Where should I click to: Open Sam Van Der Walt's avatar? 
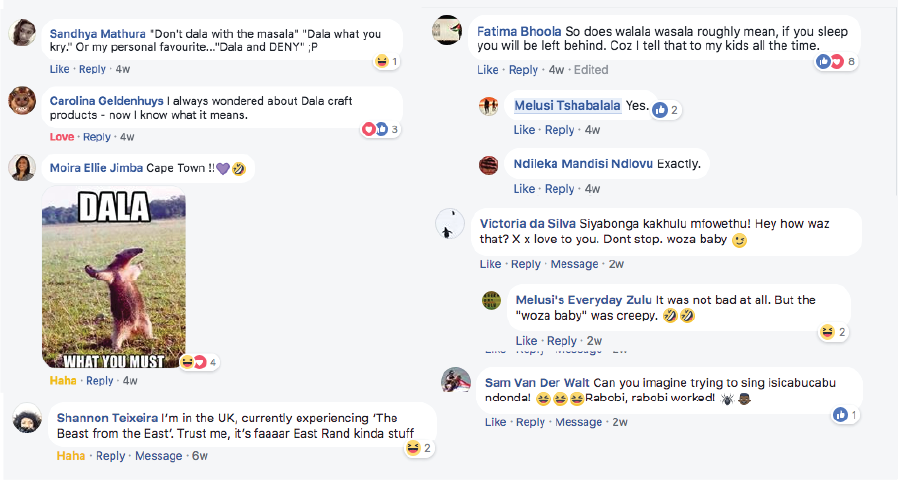pyautogui.click(x=456, y=381)
